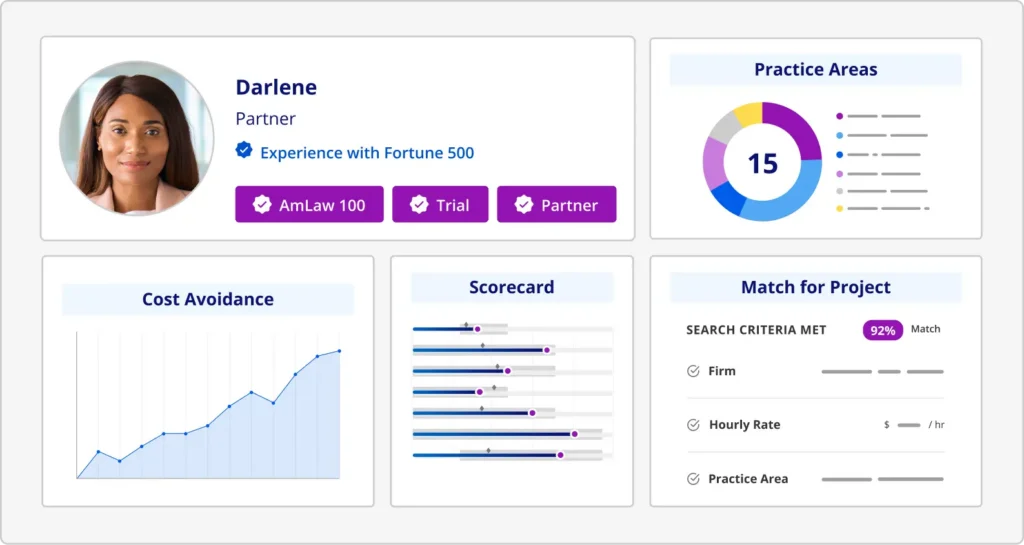Select the Practice Areas panel header
Image resolution: width=1024 pixels, height=545 pixels.
coord(815,70)
